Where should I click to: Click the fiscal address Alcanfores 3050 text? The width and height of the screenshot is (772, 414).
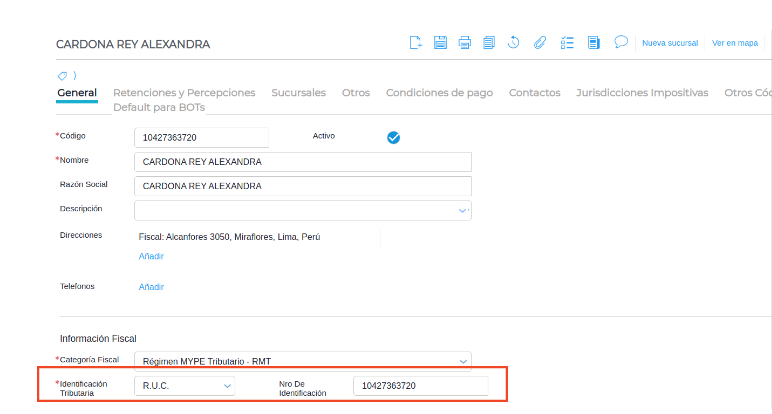tap(229, 237)
